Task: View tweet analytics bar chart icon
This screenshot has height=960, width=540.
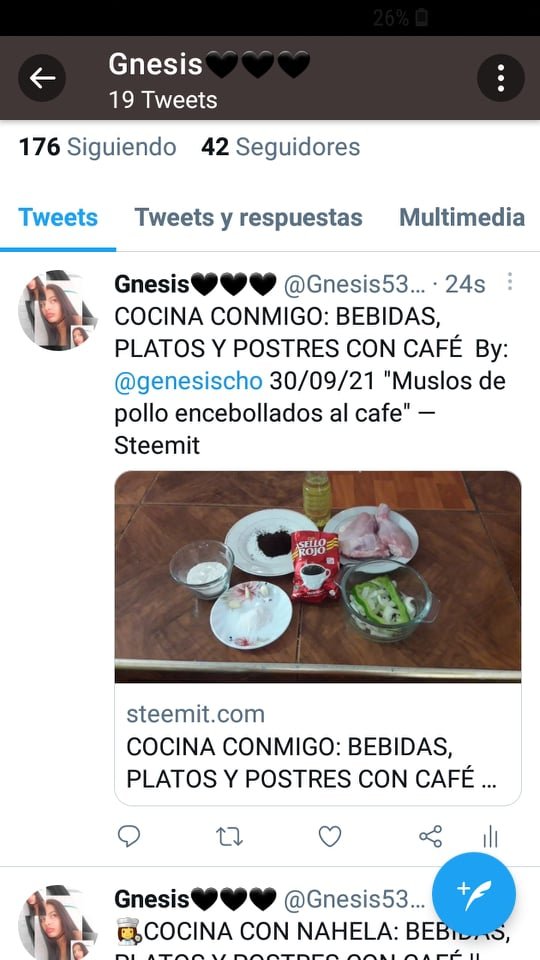Action: [x=490, y=836]
